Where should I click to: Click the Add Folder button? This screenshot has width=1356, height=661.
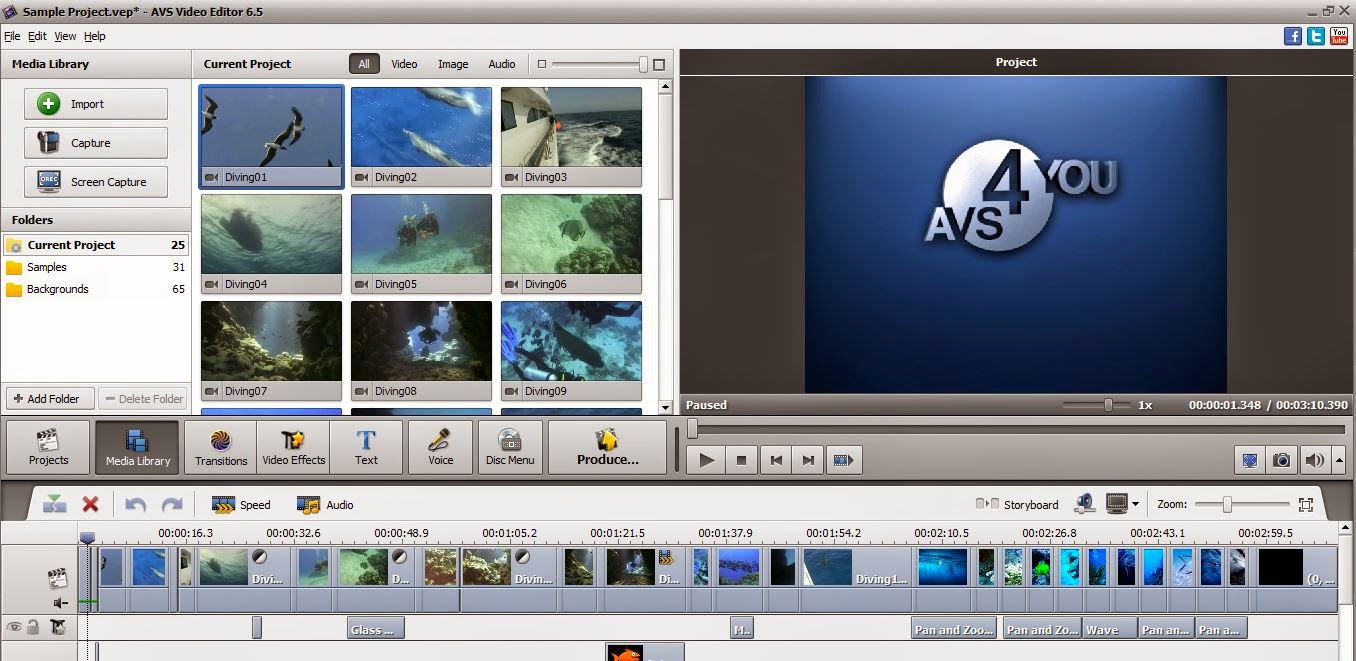49,398
